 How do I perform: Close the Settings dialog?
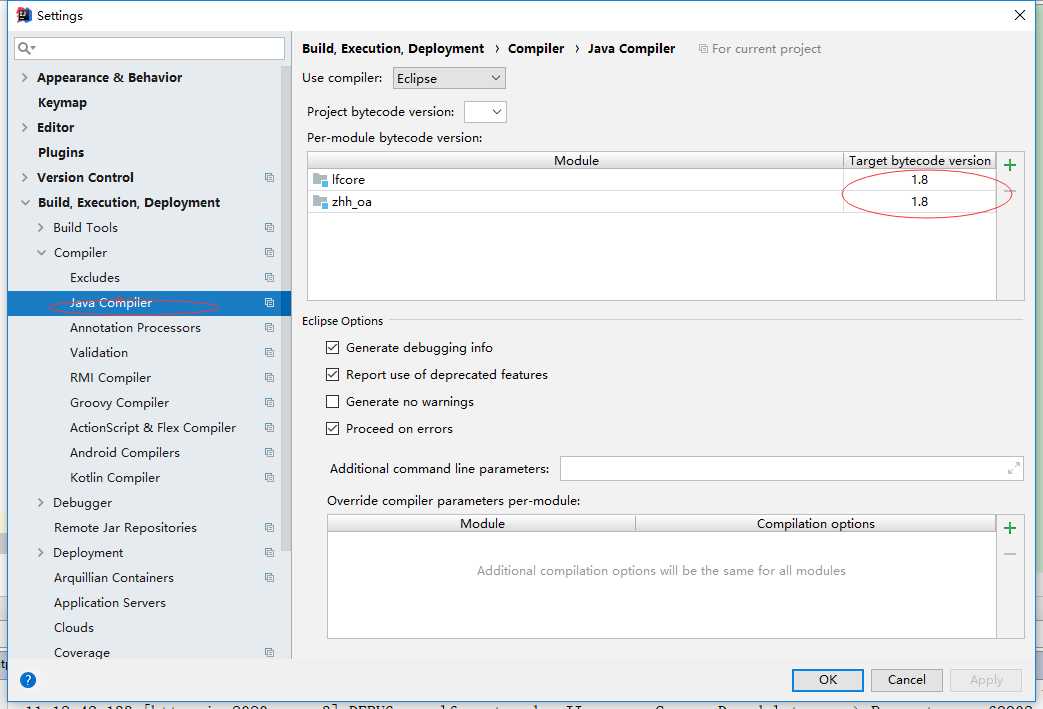tap(1020, 15)
